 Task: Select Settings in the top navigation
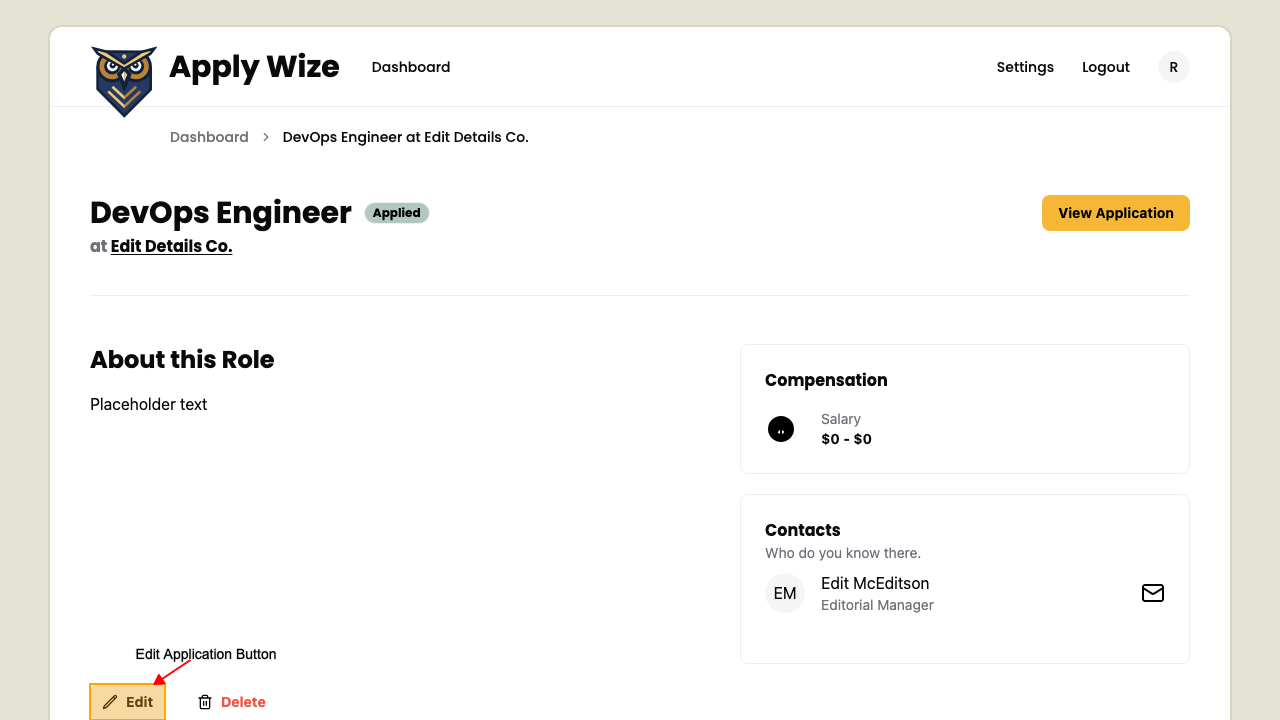1025,67
